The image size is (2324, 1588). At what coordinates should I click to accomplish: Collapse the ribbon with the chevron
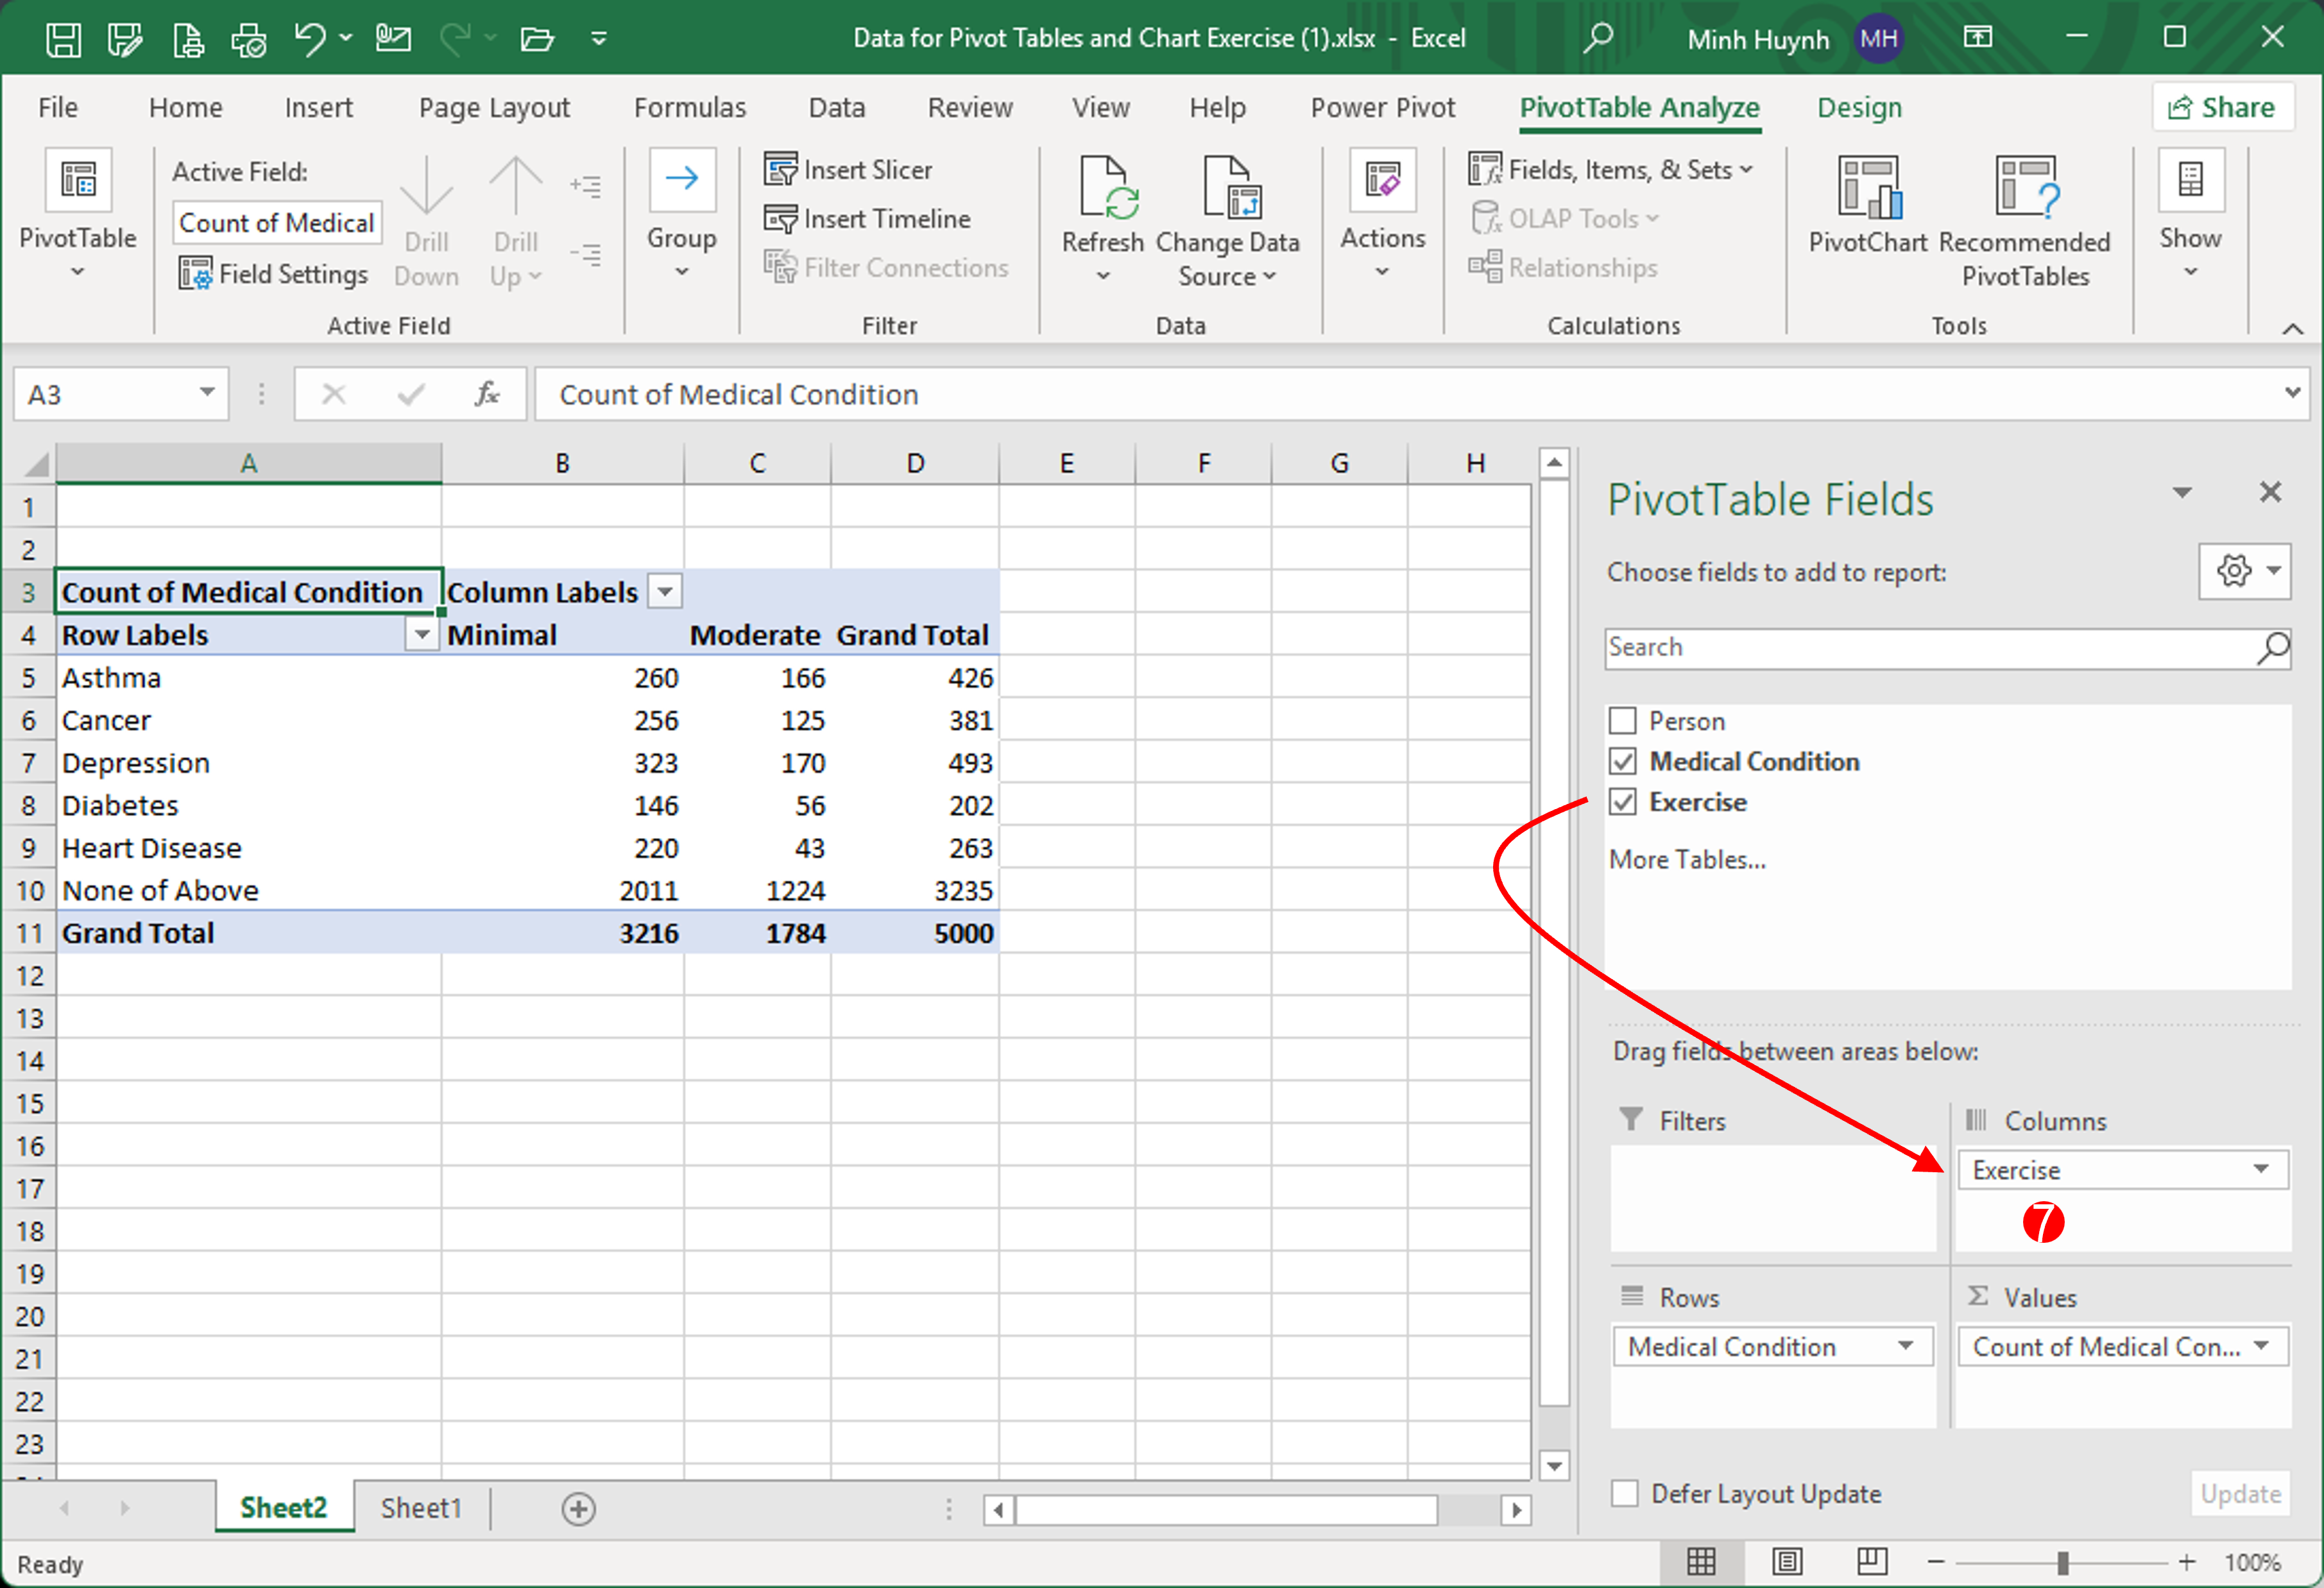tap(2293, 329)
